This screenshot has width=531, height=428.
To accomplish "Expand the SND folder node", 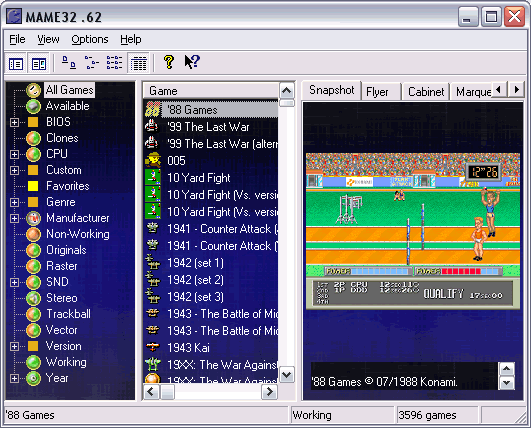I will 14,282.
